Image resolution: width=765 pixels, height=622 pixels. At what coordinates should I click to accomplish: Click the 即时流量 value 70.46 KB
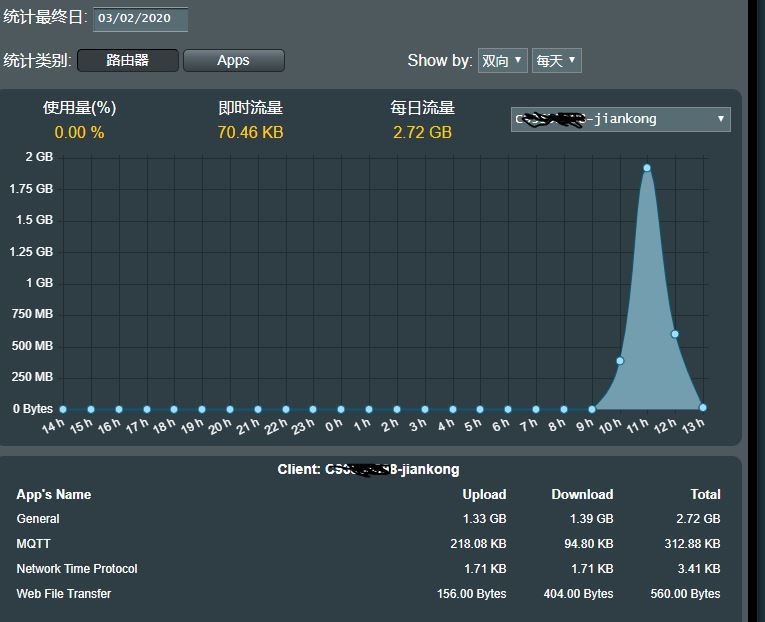pyautogui.click(x=250, y=132)
